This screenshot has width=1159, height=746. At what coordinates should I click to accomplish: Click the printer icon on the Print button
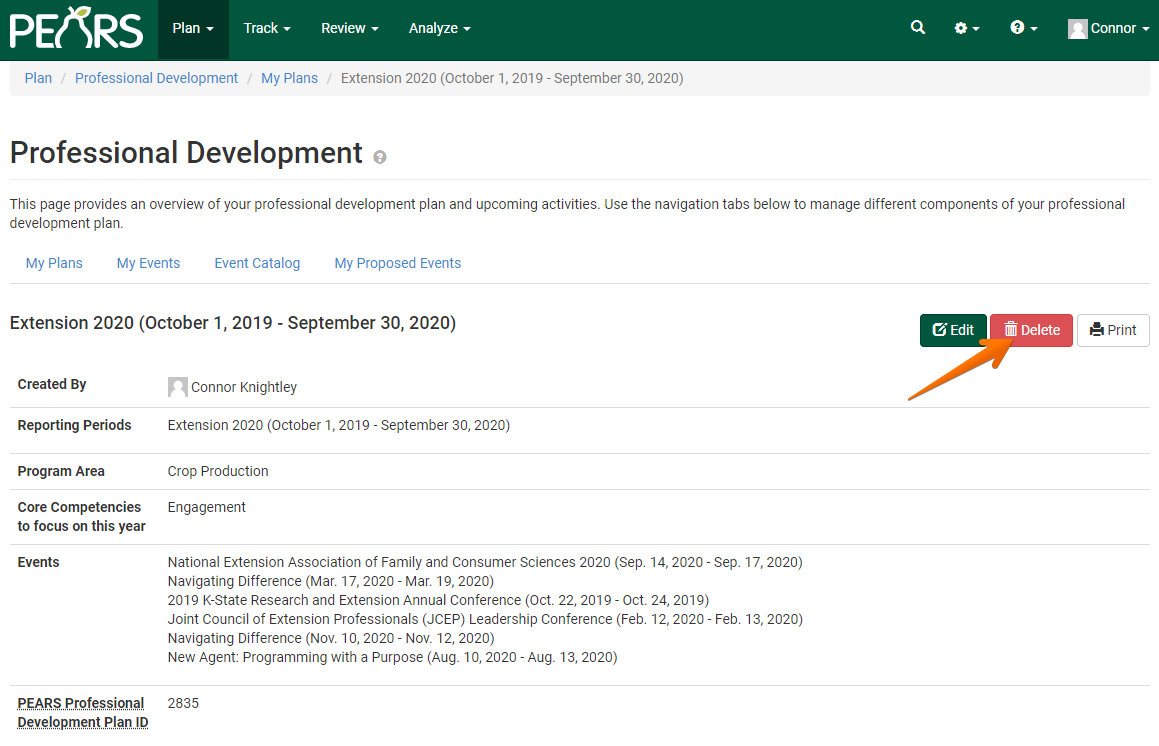1096,329
